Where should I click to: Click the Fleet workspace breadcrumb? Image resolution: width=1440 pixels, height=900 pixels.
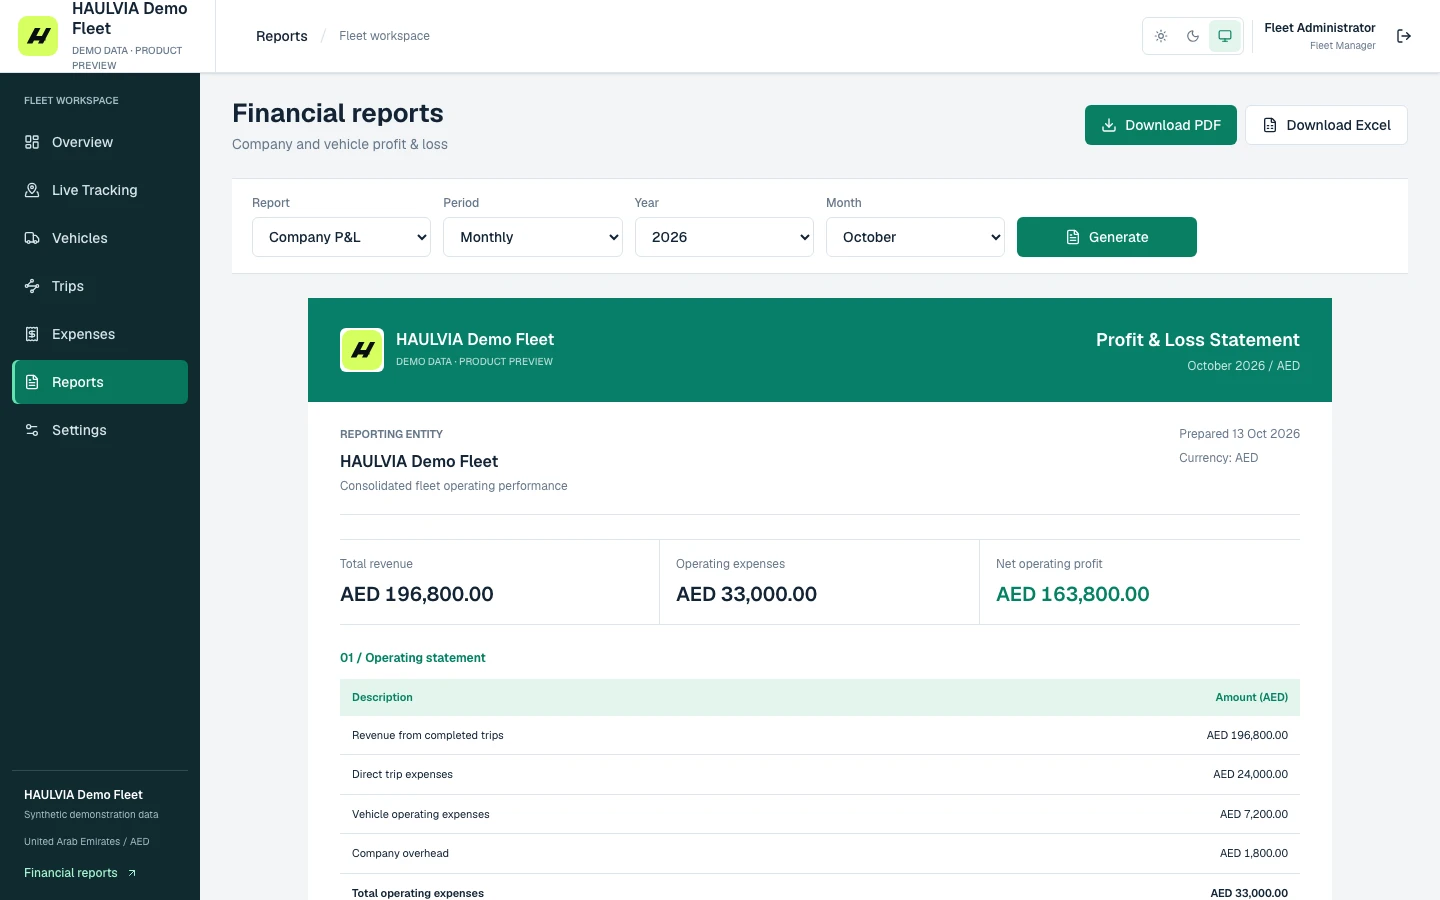point(384,36)
